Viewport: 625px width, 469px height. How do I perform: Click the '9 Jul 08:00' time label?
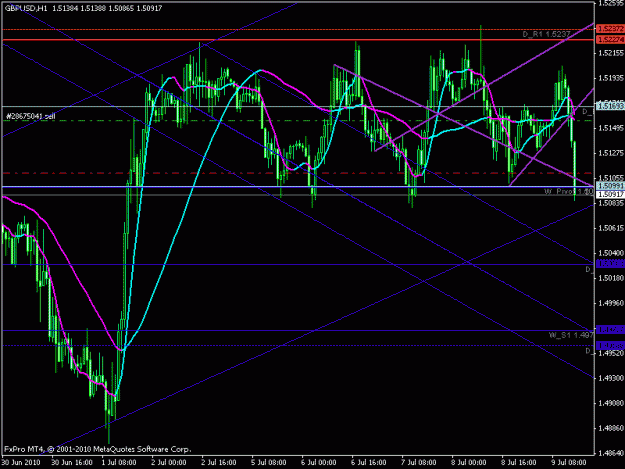point(569,462)
